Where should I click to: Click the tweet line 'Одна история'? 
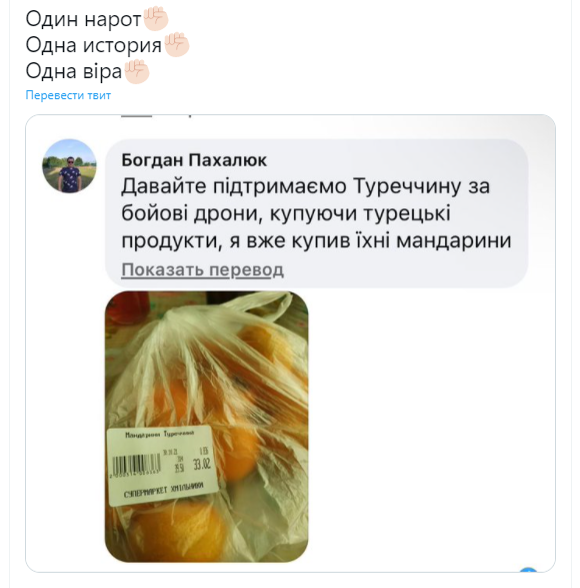(93, 45)
